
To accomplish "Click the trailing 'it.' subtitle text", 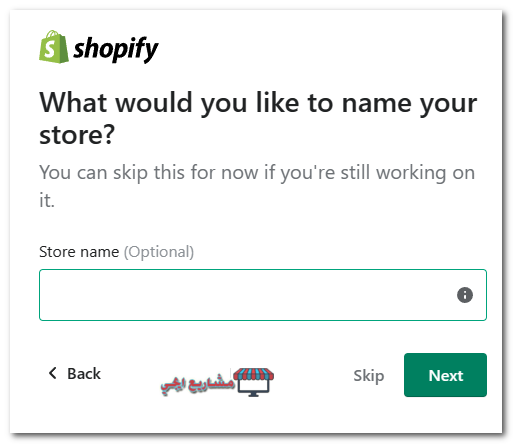I will tap(47, 201).
